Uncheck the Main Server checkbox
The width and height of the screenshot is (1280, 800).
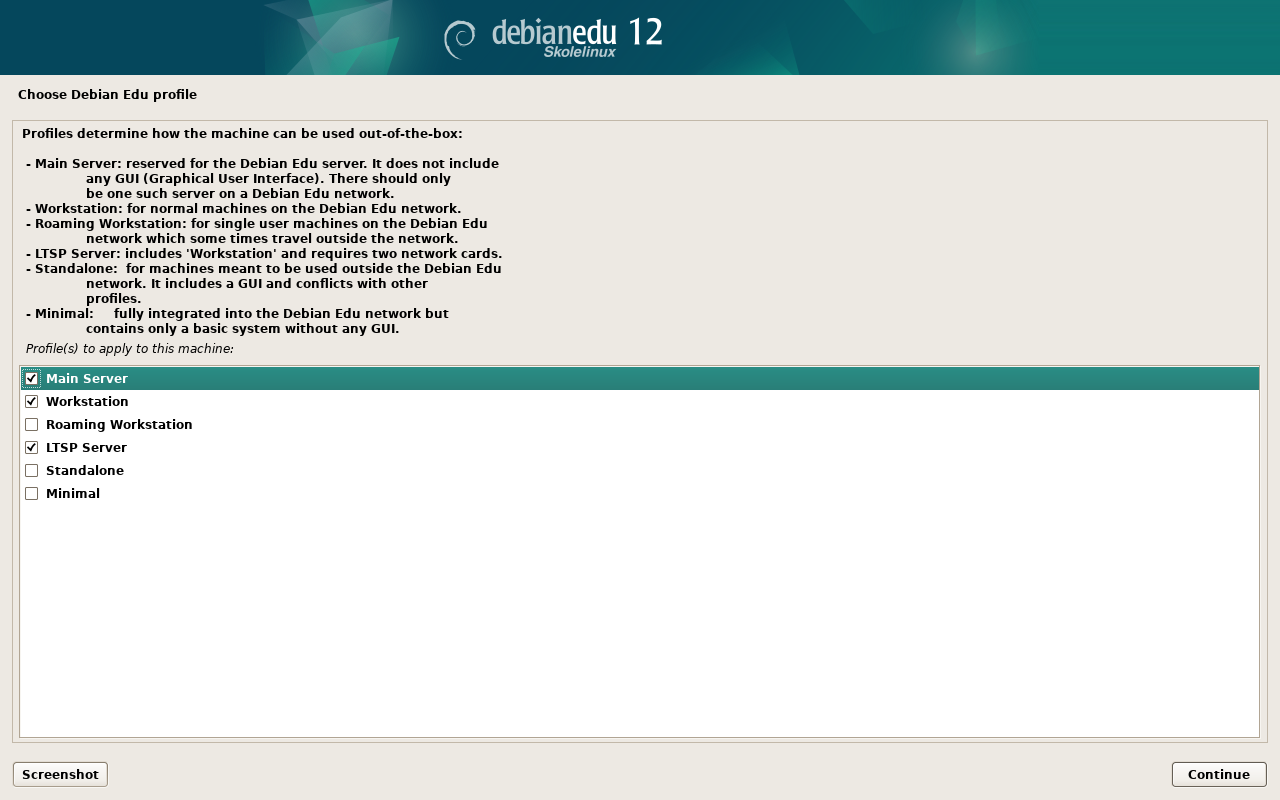(32, 379)
